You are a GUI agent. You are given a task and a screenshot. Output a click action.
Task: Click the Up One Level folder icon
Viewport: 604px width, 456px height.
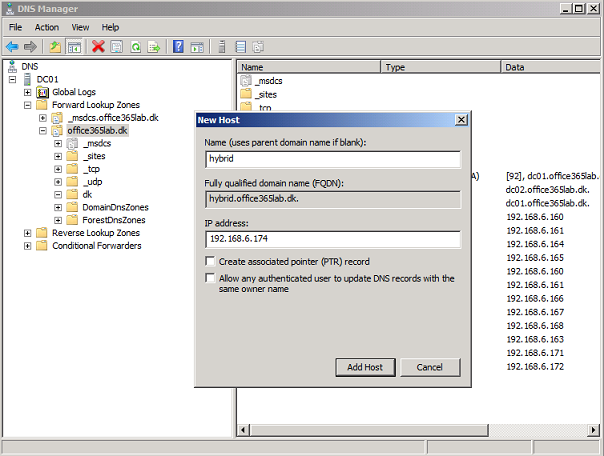55,47
